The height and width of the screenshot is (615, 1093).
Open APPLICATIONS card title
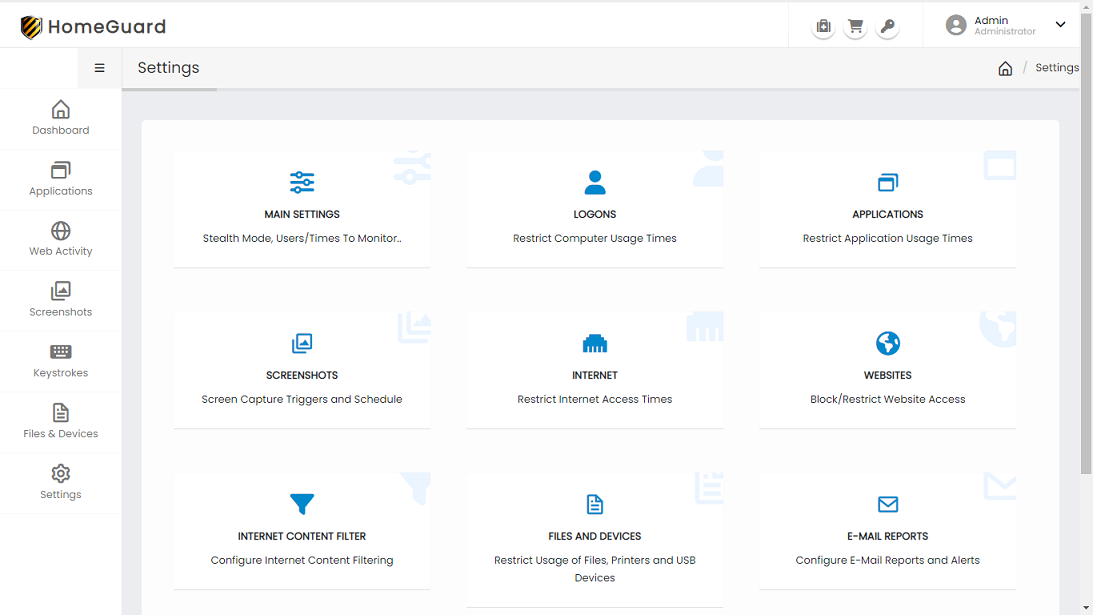coord(887,215)
